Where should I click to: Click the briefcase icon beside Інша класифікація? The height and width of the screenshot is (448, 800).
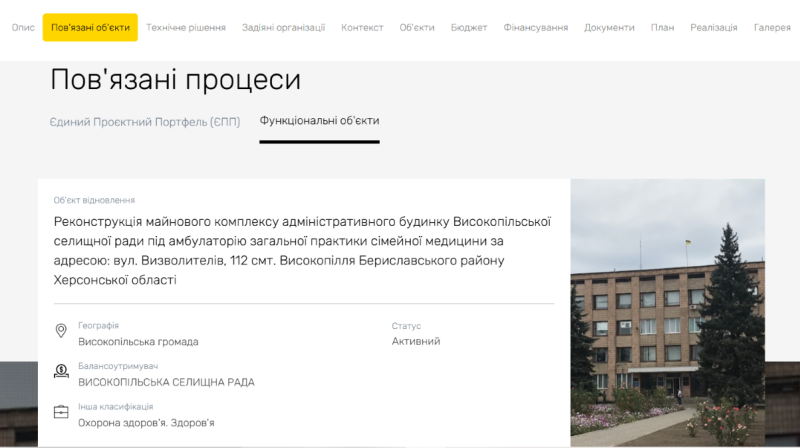click(x=61, y=412)
